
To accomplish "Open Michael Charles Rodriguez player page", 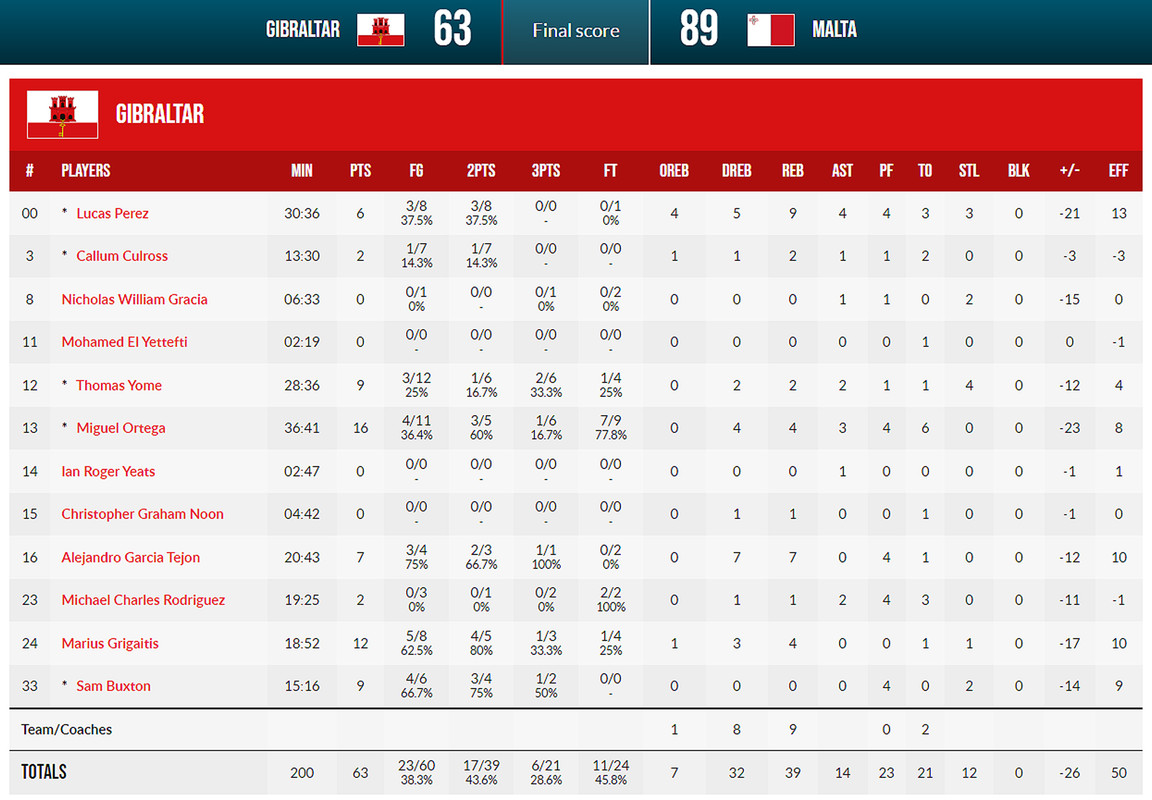I will pyautogui.click(x=143, y=599).
